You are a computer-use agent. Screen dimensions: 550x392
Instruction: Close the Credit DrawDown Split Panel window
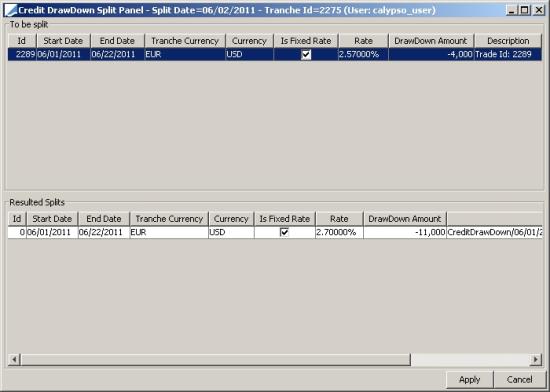538,10
